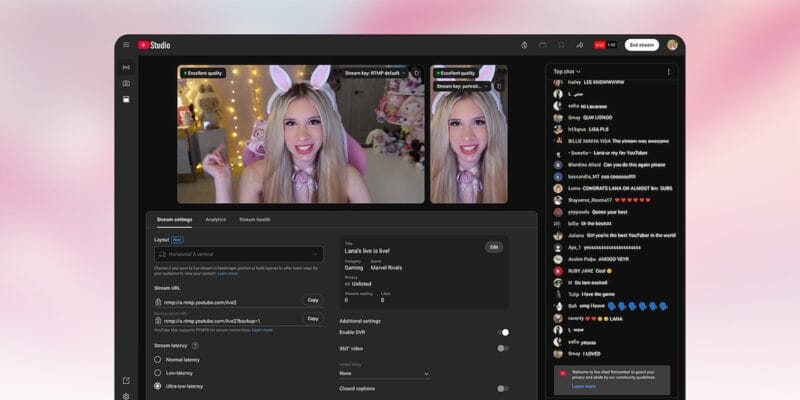The height and width of the screenshot is (400, 800).
Task: Click the share arrow icon in header
Action: 579,45
